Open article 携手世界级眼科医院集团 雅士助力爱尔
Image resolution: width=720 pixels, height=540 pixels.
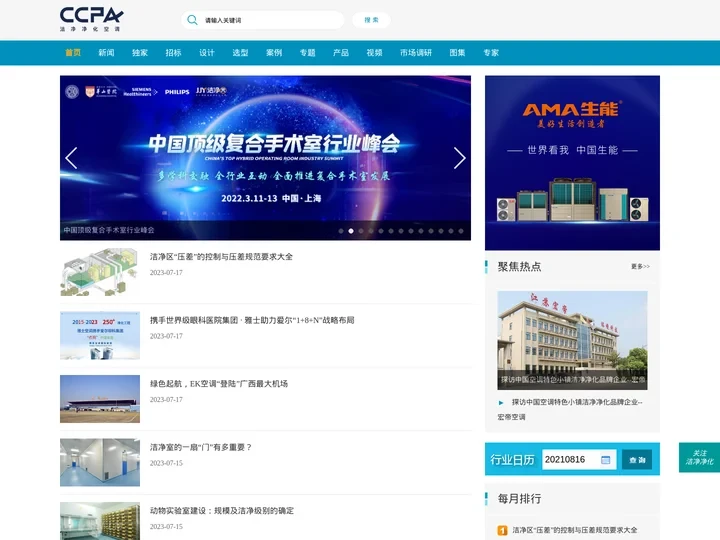(252, 320)
